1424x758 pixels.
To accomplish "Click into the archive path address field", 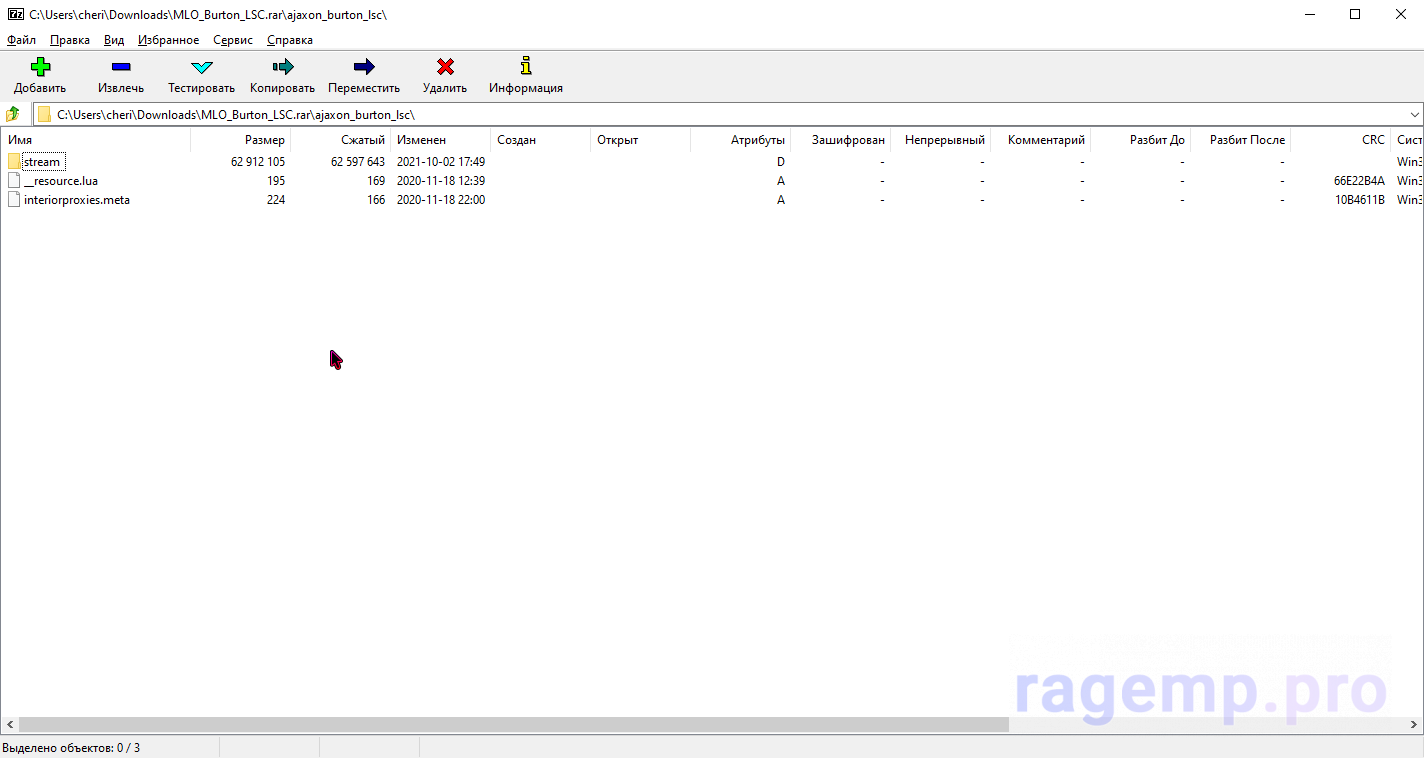I will [700, 115].
